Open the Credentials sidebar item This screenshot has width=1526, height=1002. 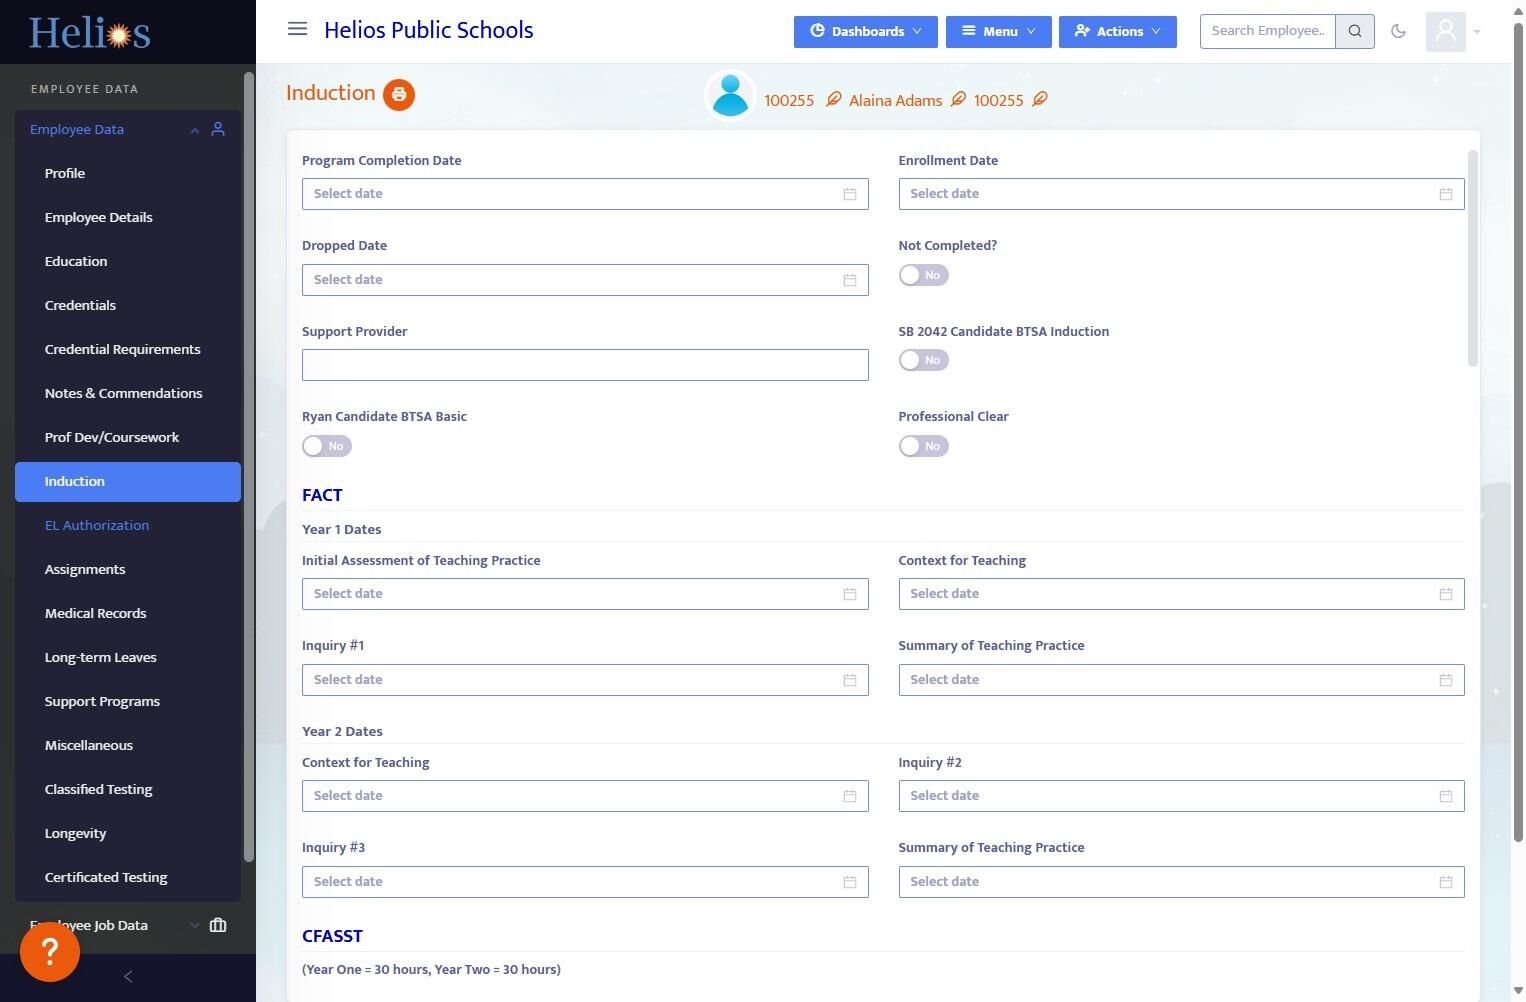128,305
